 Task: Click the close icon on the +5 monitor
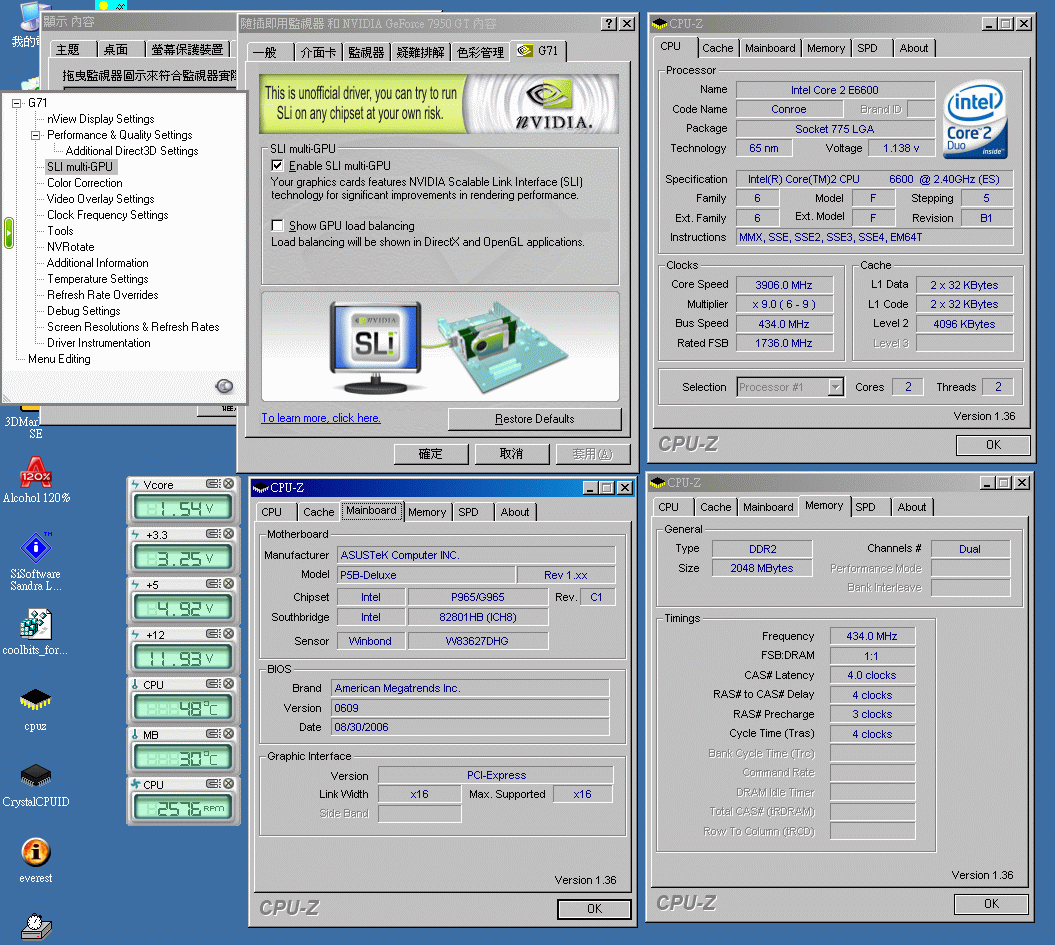click(229, 584)
